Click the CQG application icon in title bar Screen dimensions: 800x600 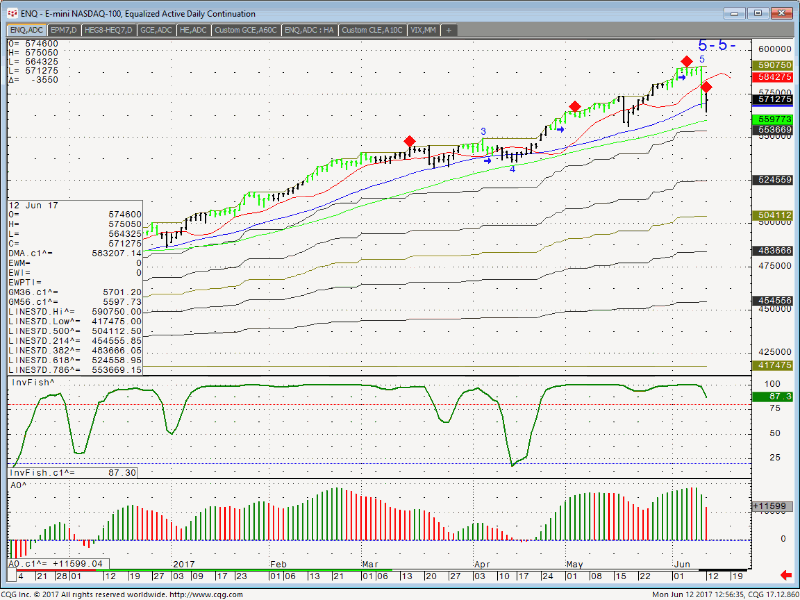pos(13,13)
